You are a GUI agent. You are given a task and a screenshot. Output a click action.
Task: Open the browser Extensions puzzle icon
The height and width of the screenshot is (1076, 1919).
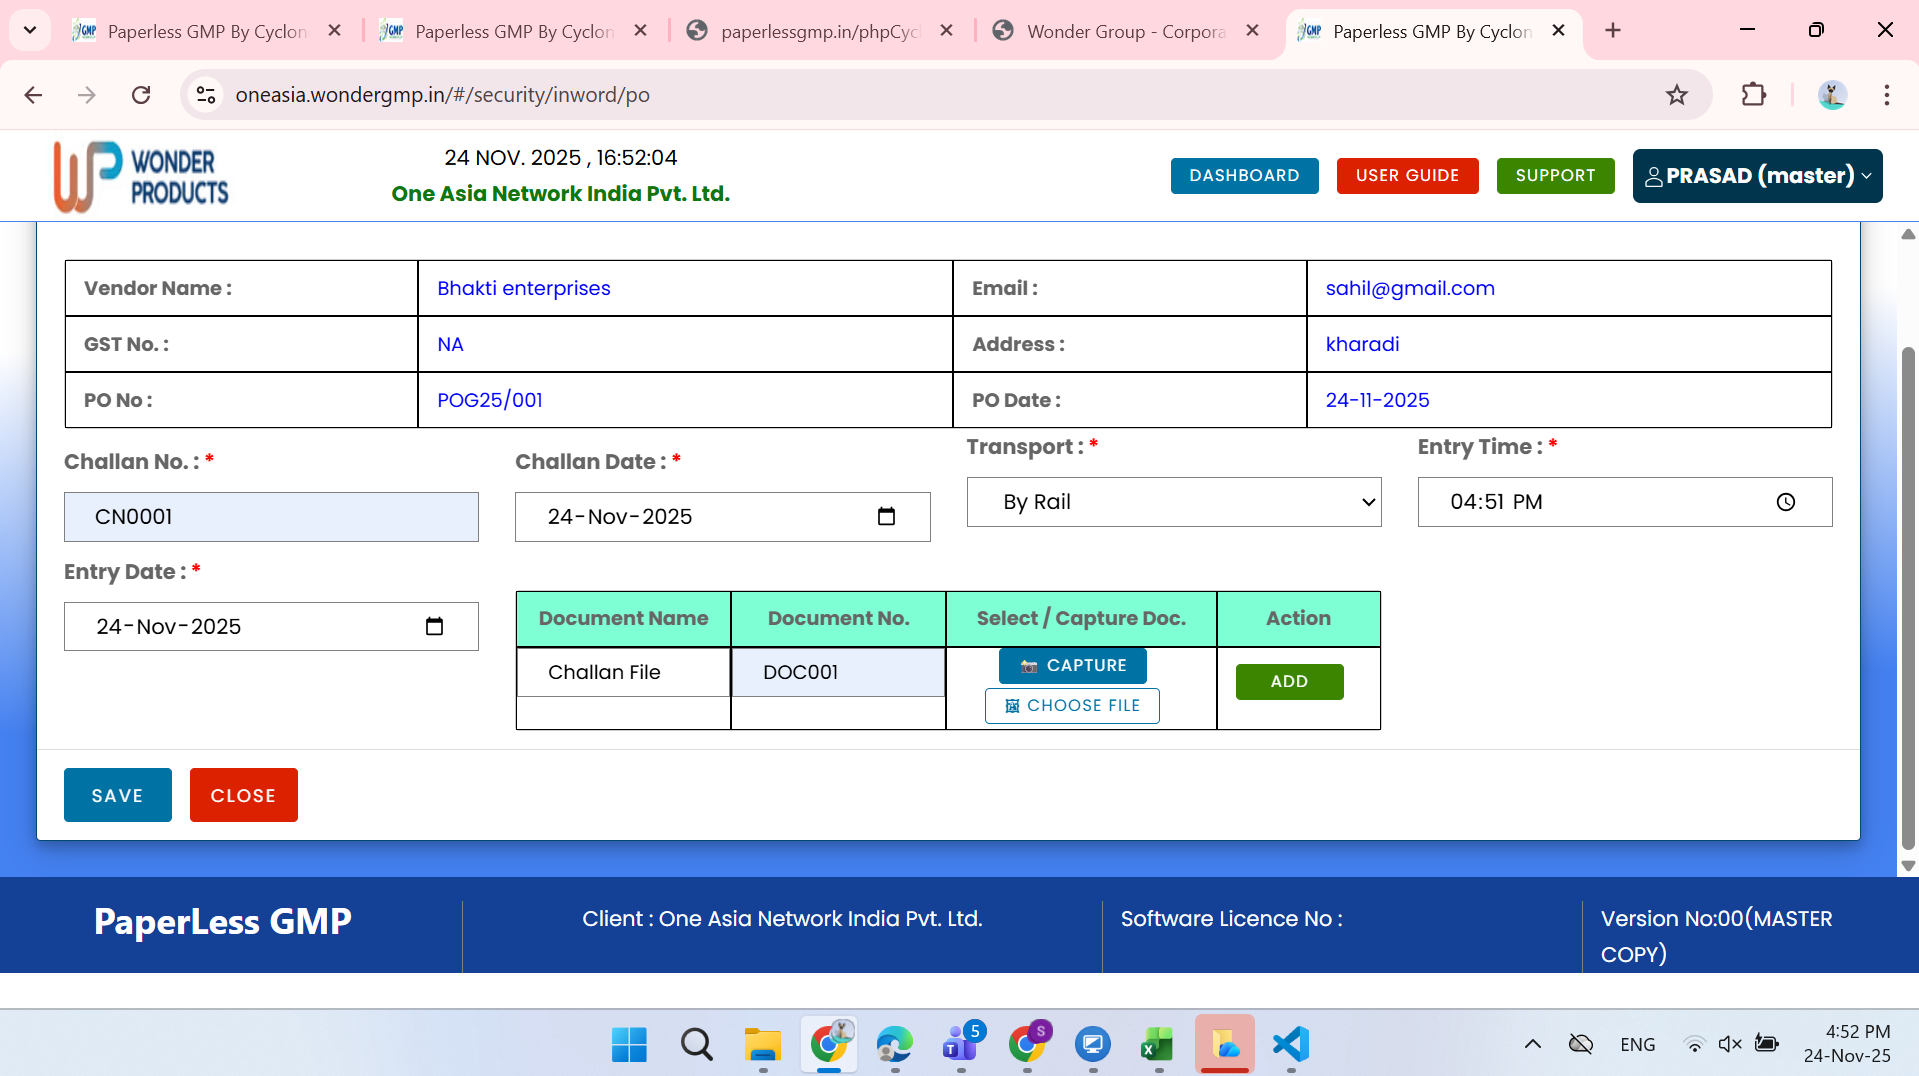(x=1753, y=95)
